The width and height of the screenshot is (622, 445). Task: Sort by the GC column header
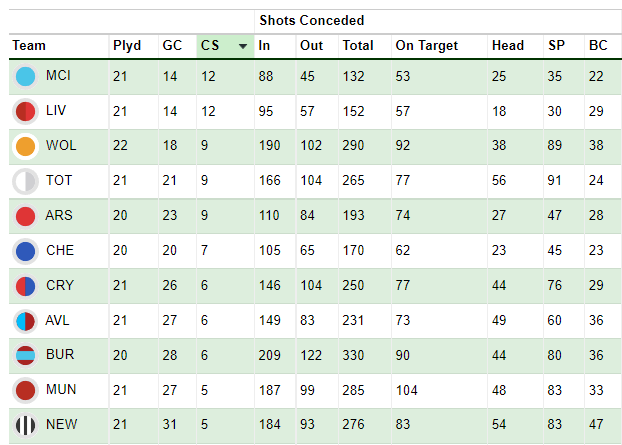(172, 45)
